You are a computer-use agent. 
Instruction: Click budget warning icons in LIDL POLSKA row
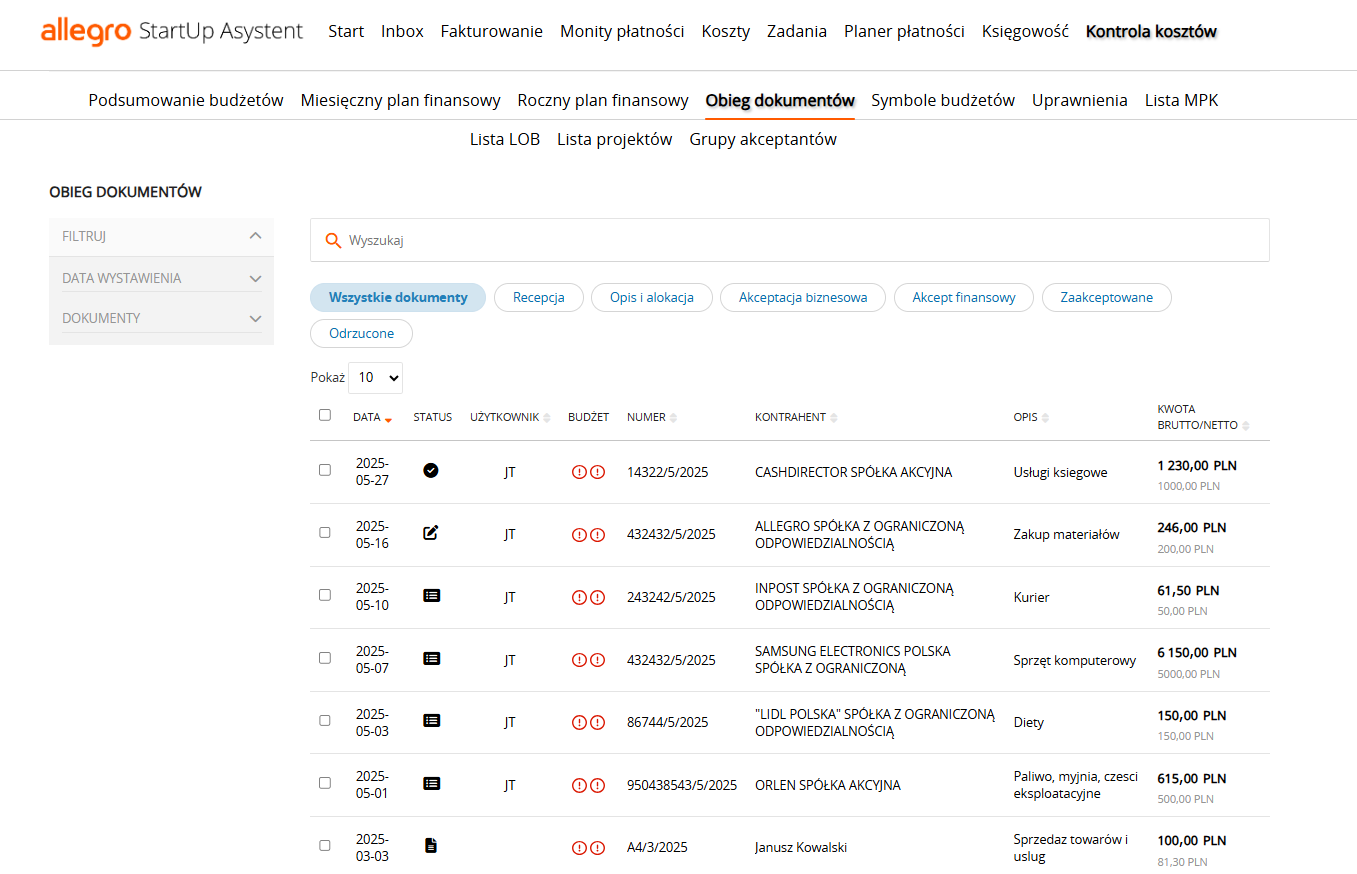point(588,722)
